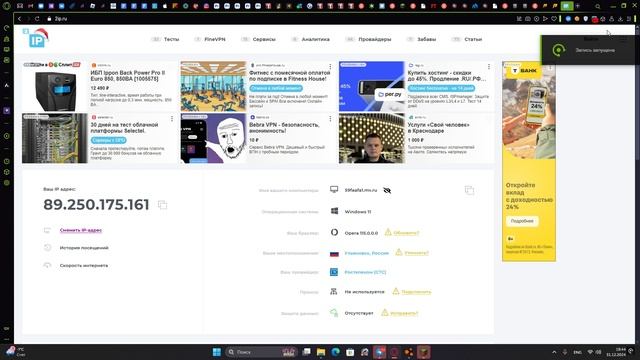This screenshot has width=640, height=360.
Task: Click the monitor icon beside hostname
Action: pyautogui.click(x=334, y=189)
